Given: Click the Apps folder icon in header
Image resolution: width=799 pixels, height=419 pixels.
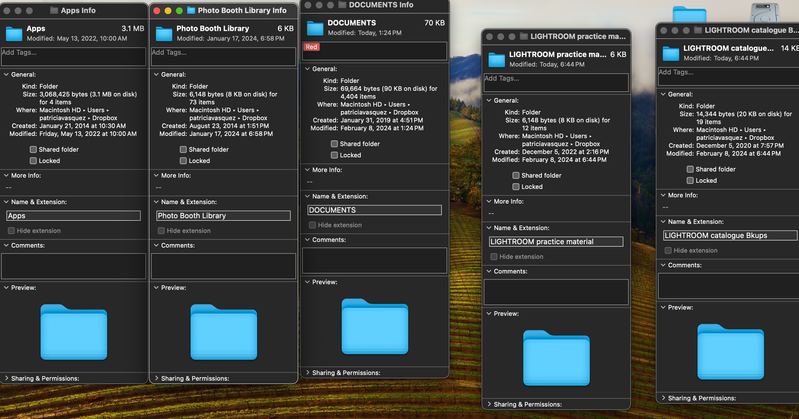Looking at the screenshot, I should point(14,34).
